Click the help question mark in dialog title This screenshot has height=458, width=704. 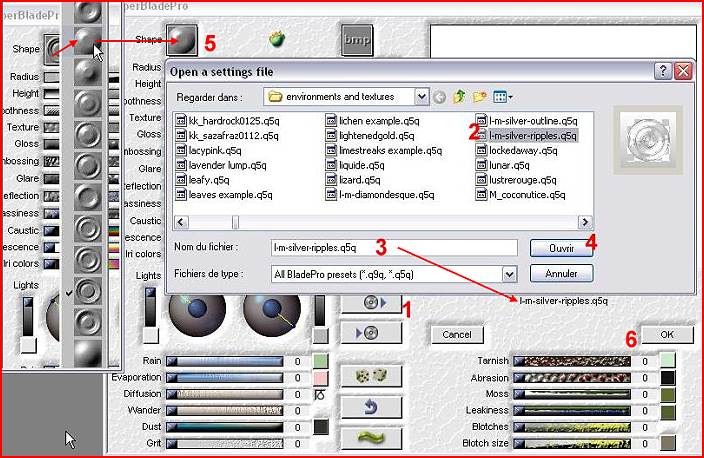pyautogui.click(x=663, y=71)
